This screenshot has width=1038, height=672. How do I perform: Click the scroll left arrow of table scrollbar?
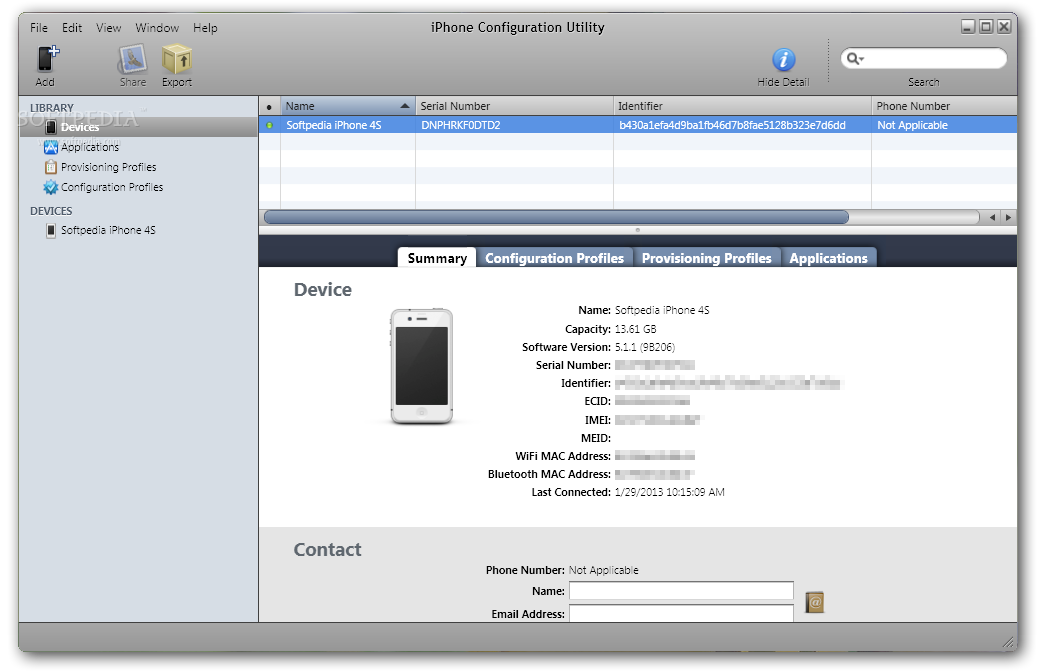[x=992, y=217]
